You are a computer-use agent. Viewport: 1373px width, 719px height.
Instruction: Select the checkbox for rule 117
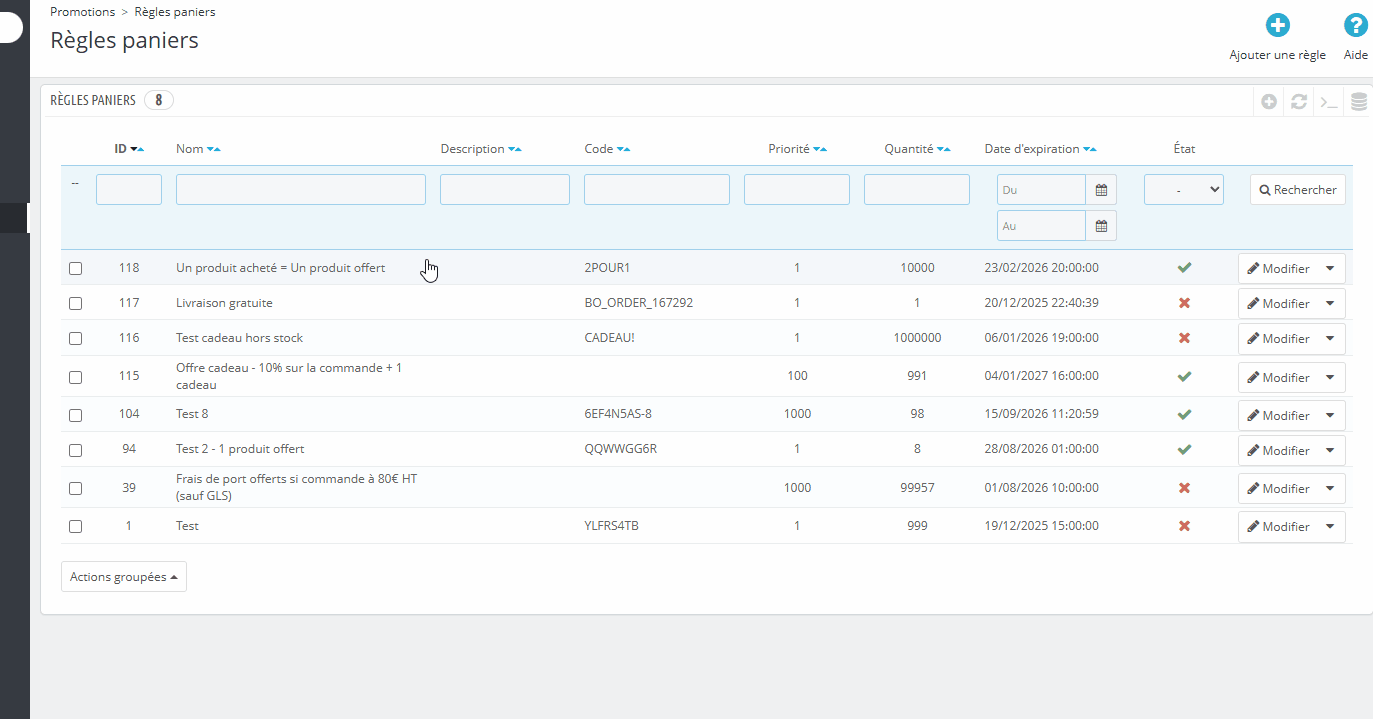point(76,303)
